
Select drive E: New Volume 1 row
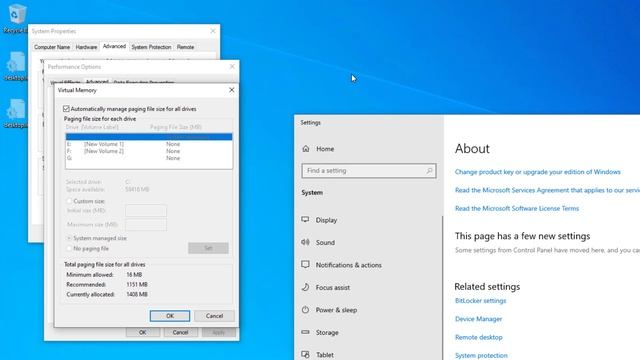point(149,144)
